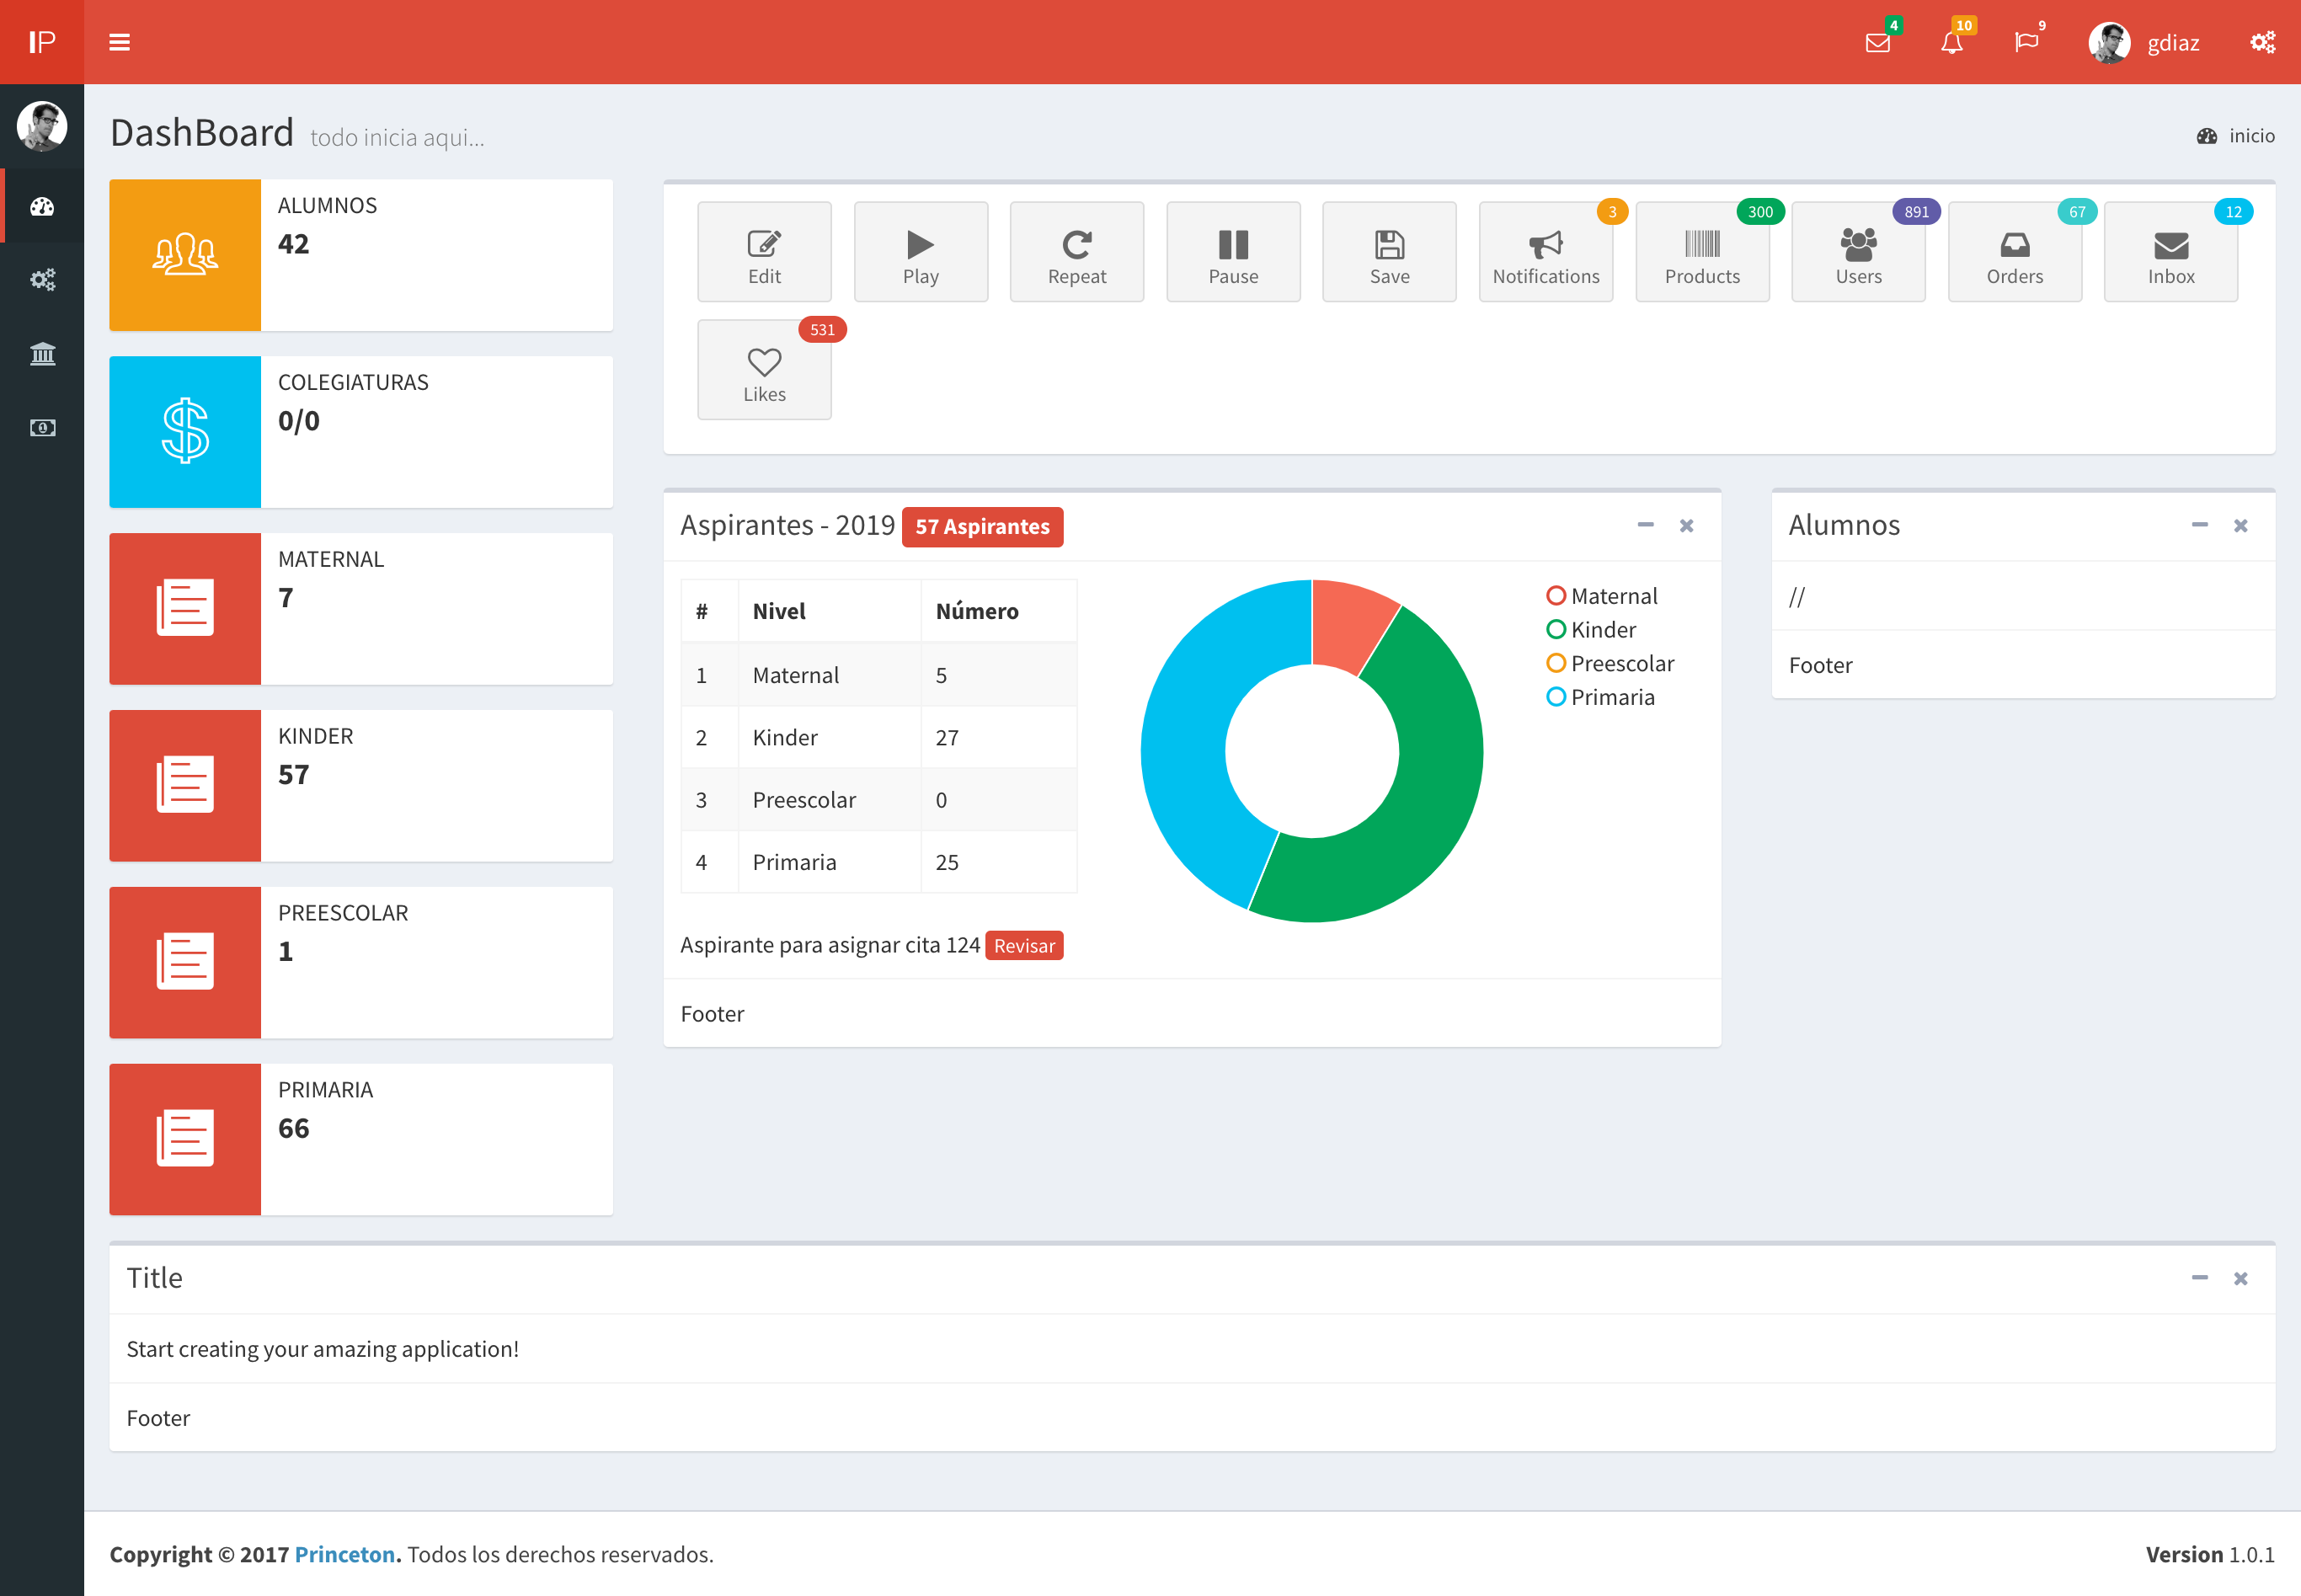Open the Users app button
2301x1596 pixels.
(x=1858, y=252)
